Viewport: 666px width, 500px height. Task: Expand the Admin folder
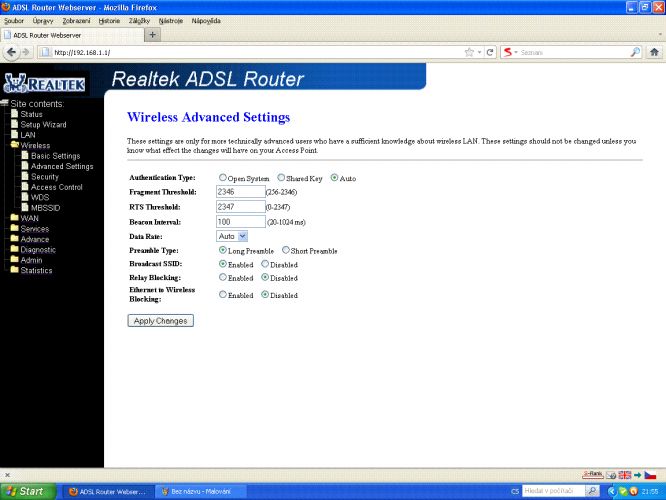pyautogui.click(x=14, y=259)
